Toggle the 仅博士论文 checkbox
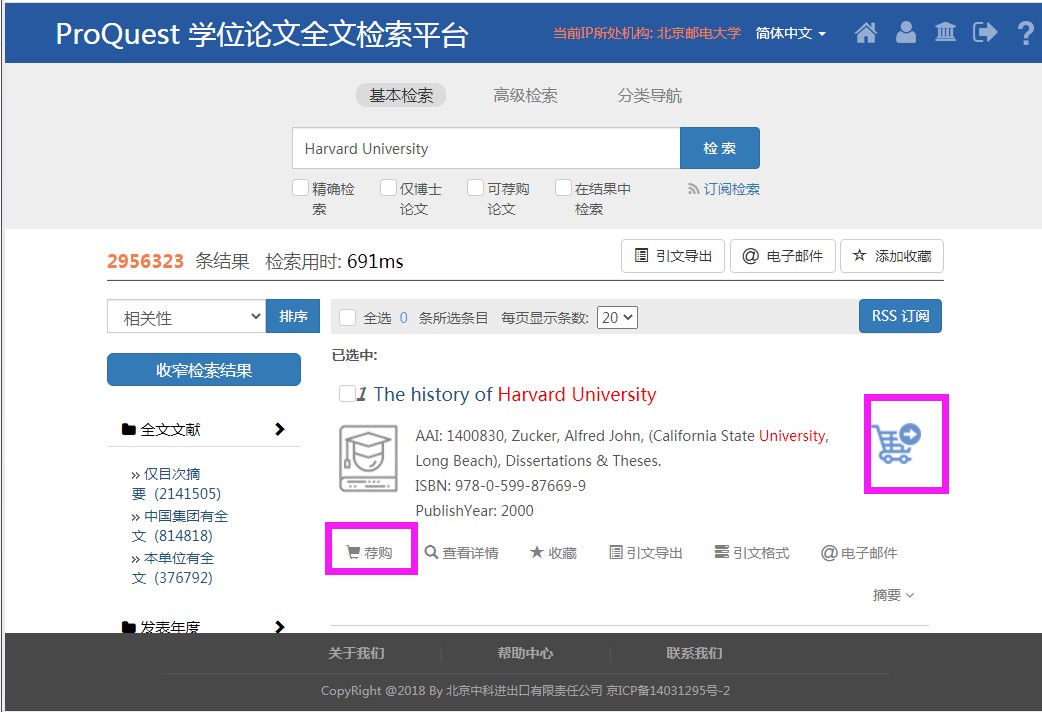 (x=388, y=188)
